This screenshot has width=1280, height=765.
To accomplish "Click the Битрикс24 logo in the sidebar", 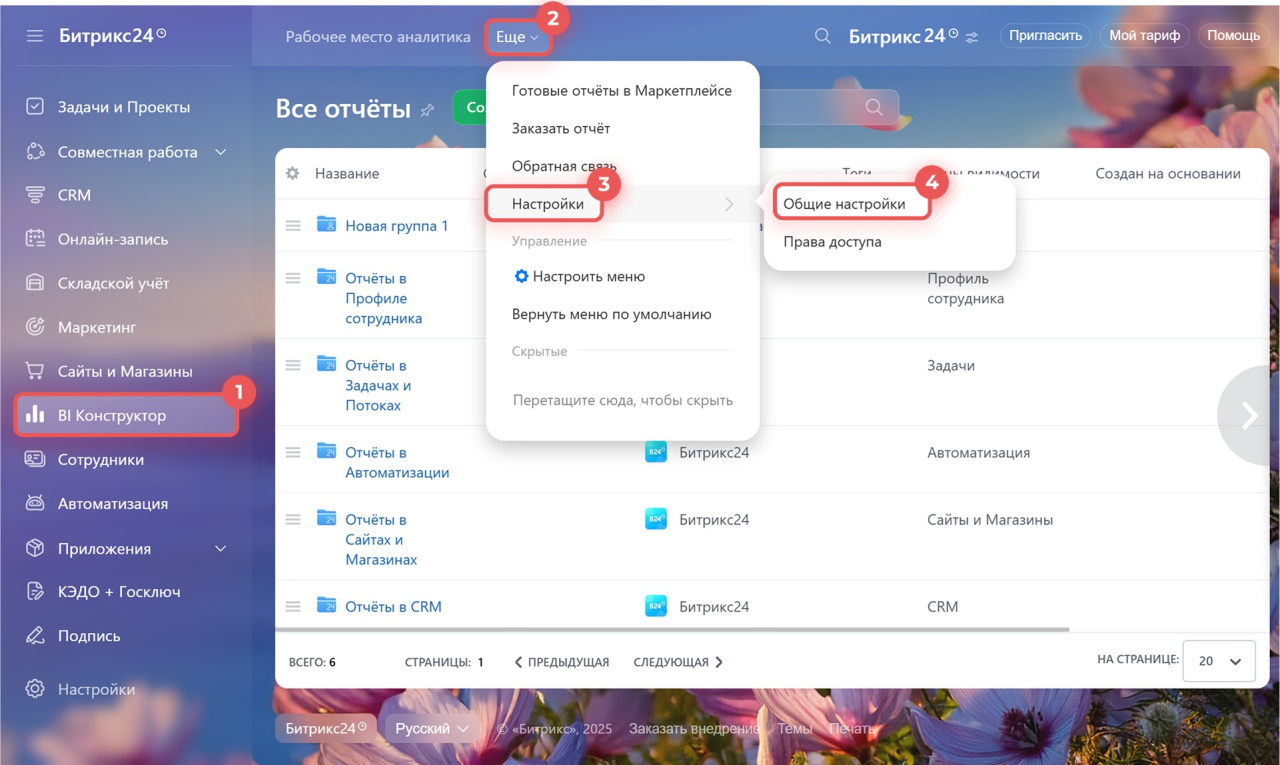I will 113,36.
